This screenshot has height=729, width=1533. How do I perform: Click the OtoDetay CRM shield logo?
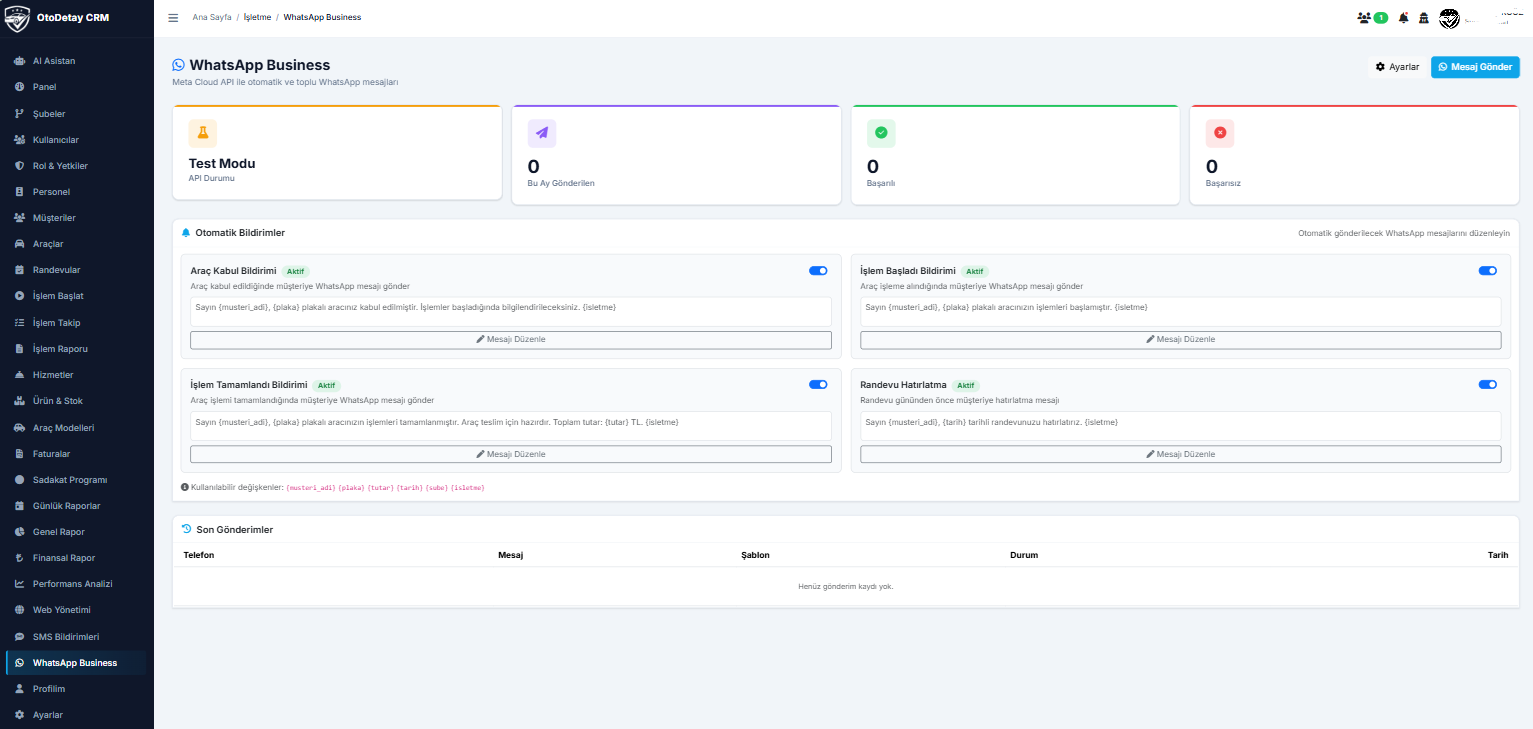coord(18,18)
